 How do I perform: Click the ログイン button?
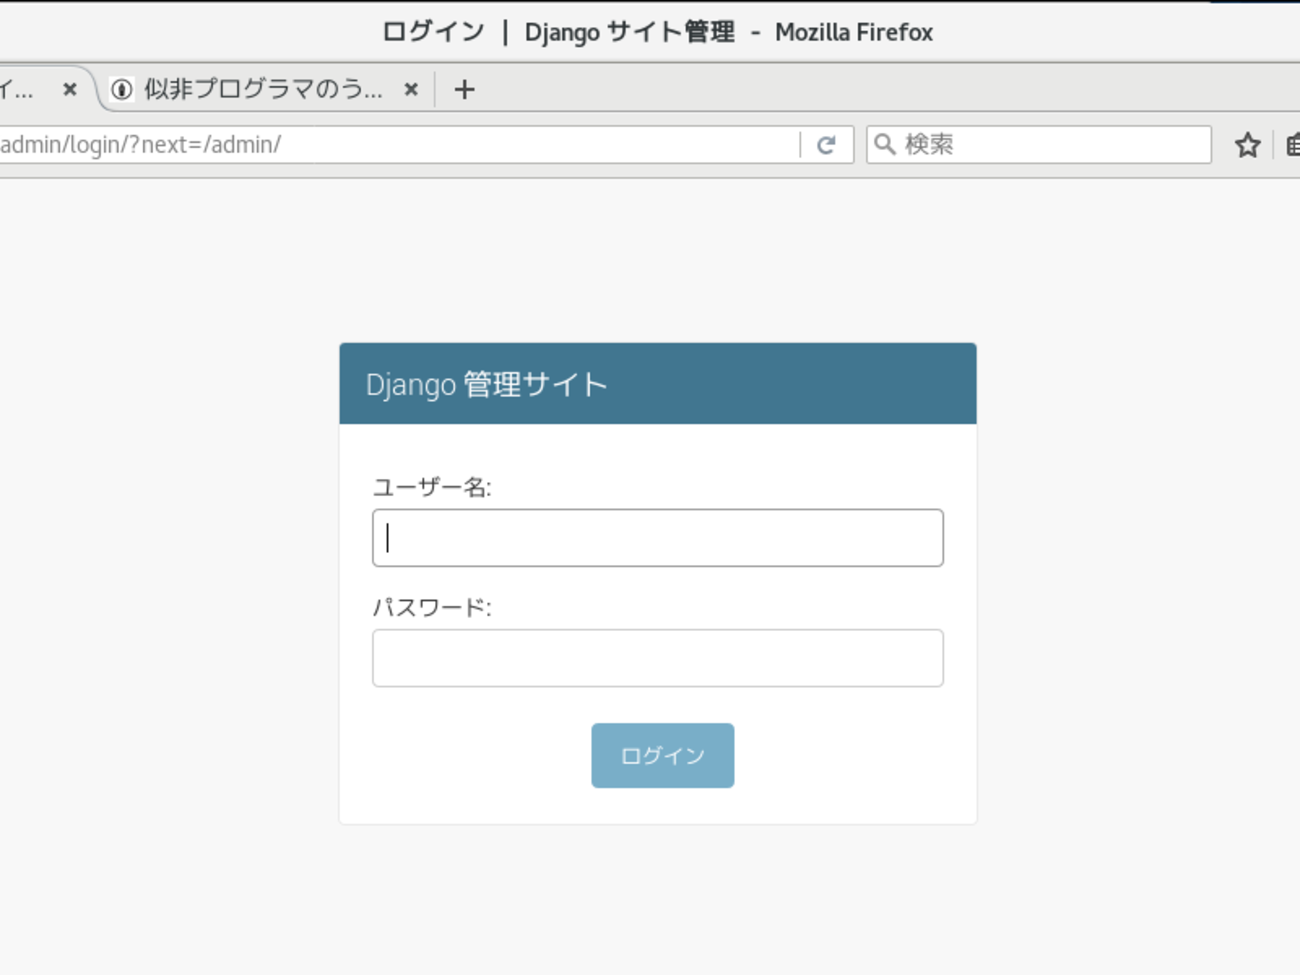[x=663, y=756]
